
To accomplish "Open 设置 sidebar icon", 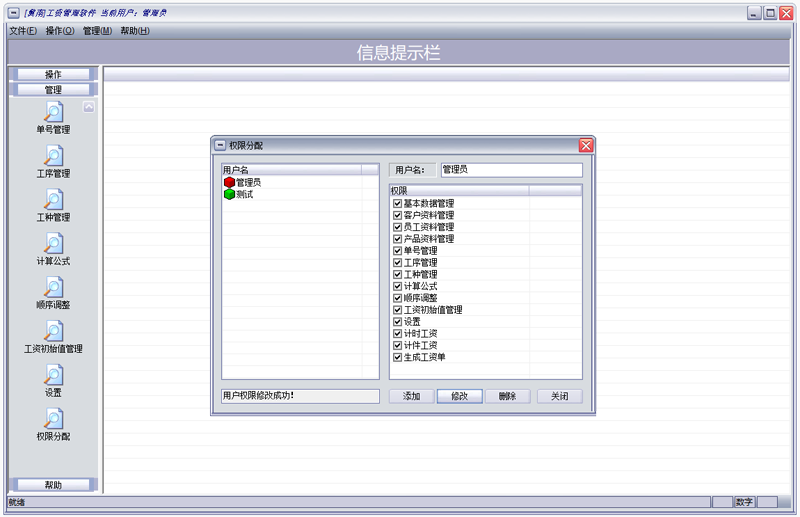I will click(54, 376).
